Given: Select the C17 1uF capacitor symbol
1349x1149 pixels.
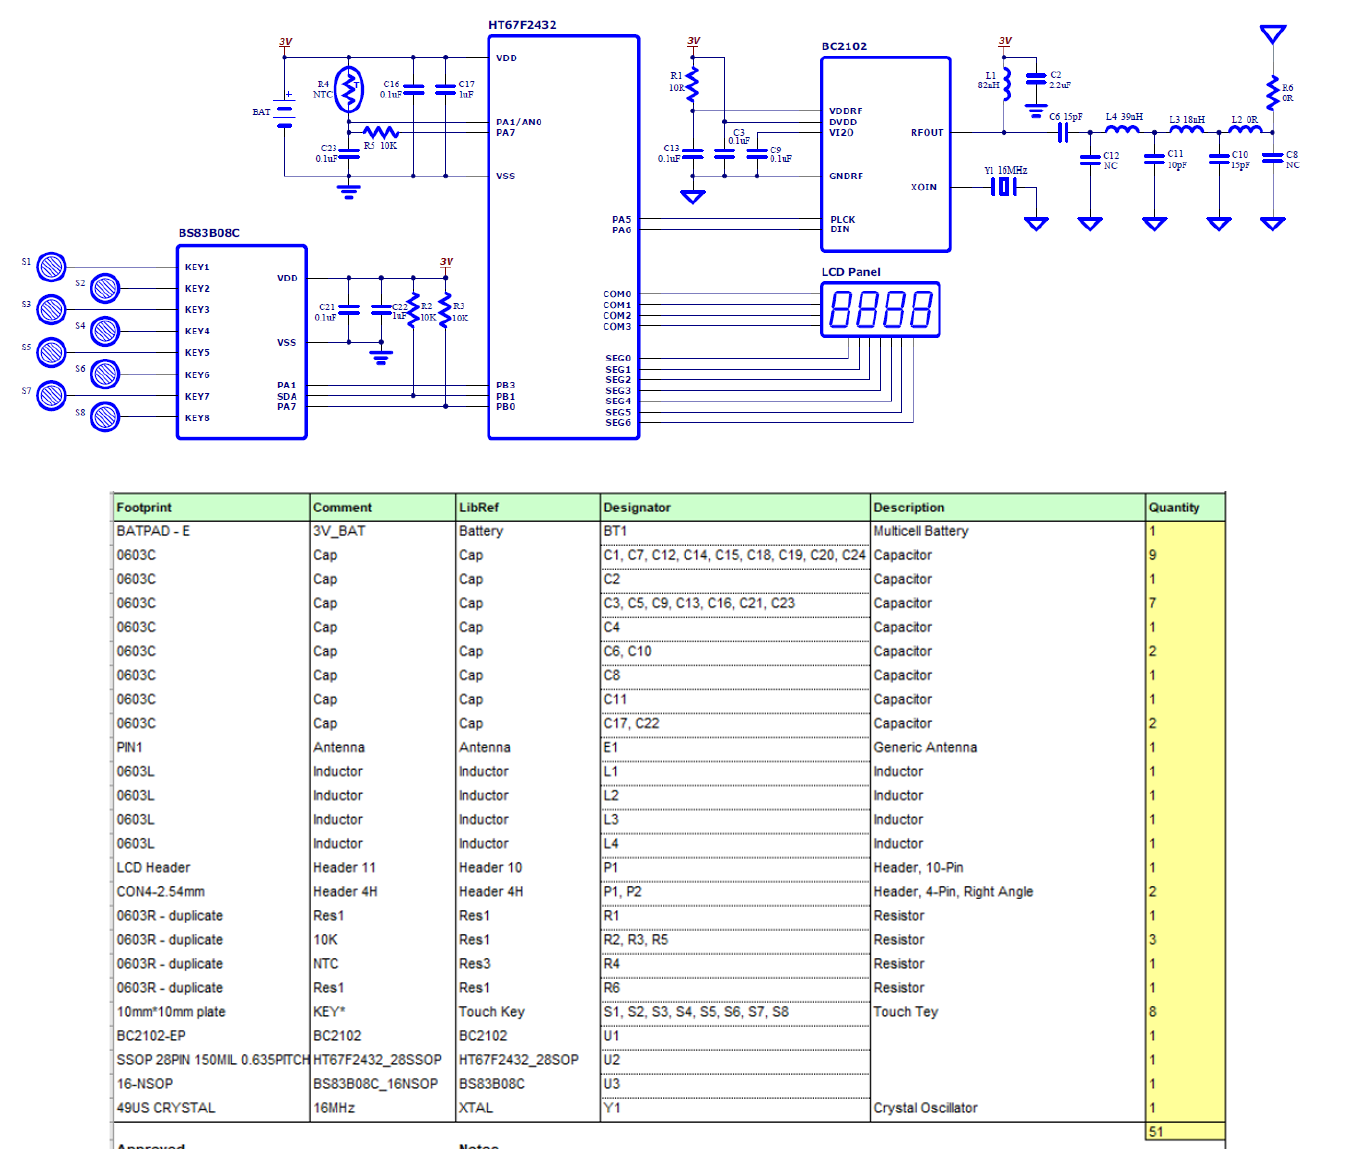Looking at the screenshot, I should point(445,90).
